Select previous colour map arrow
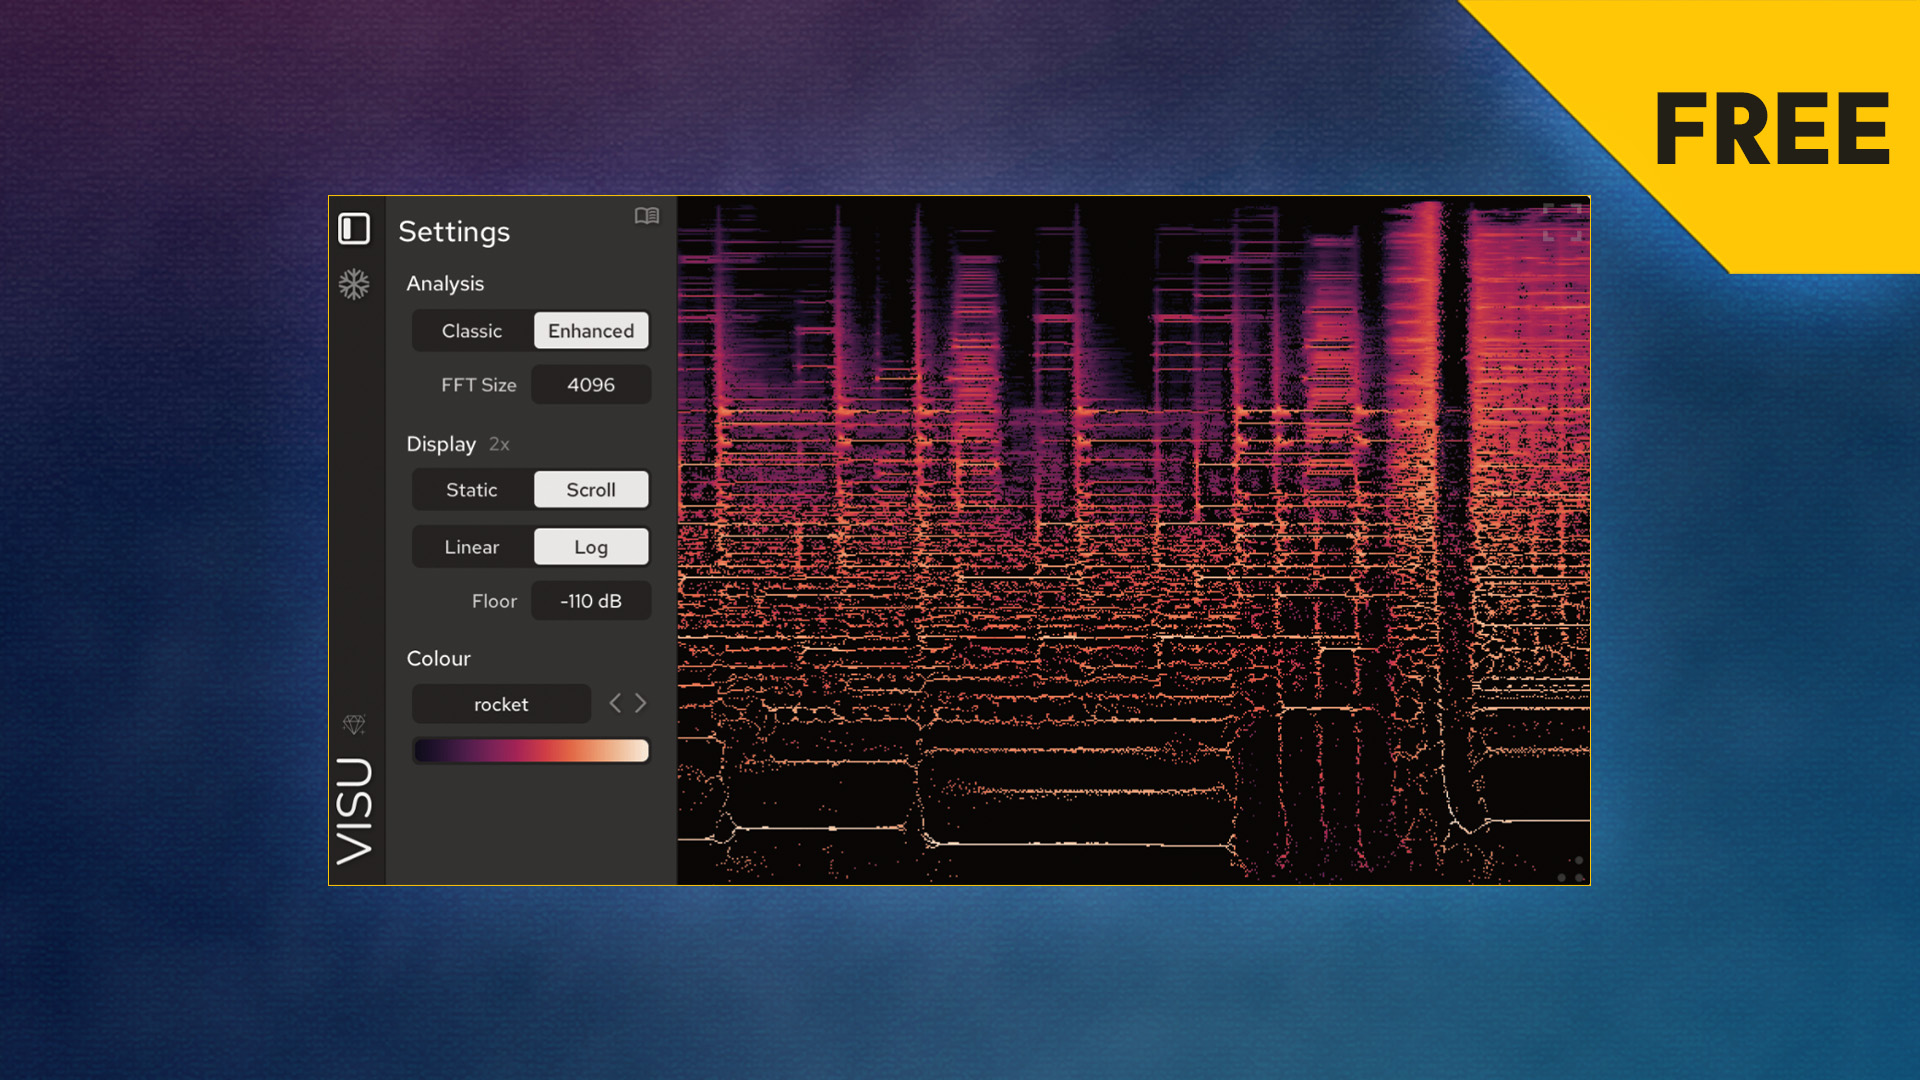1920x1080 pixels. click(615, 704)
